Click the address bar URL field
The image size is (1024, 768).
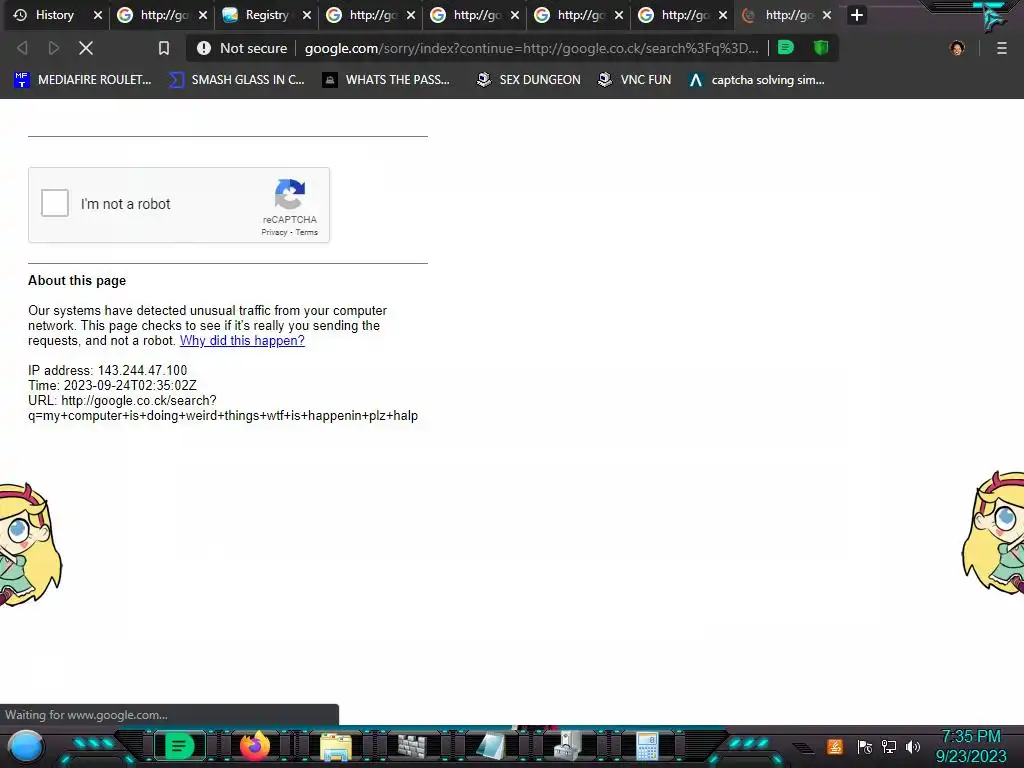click(532, 48)
